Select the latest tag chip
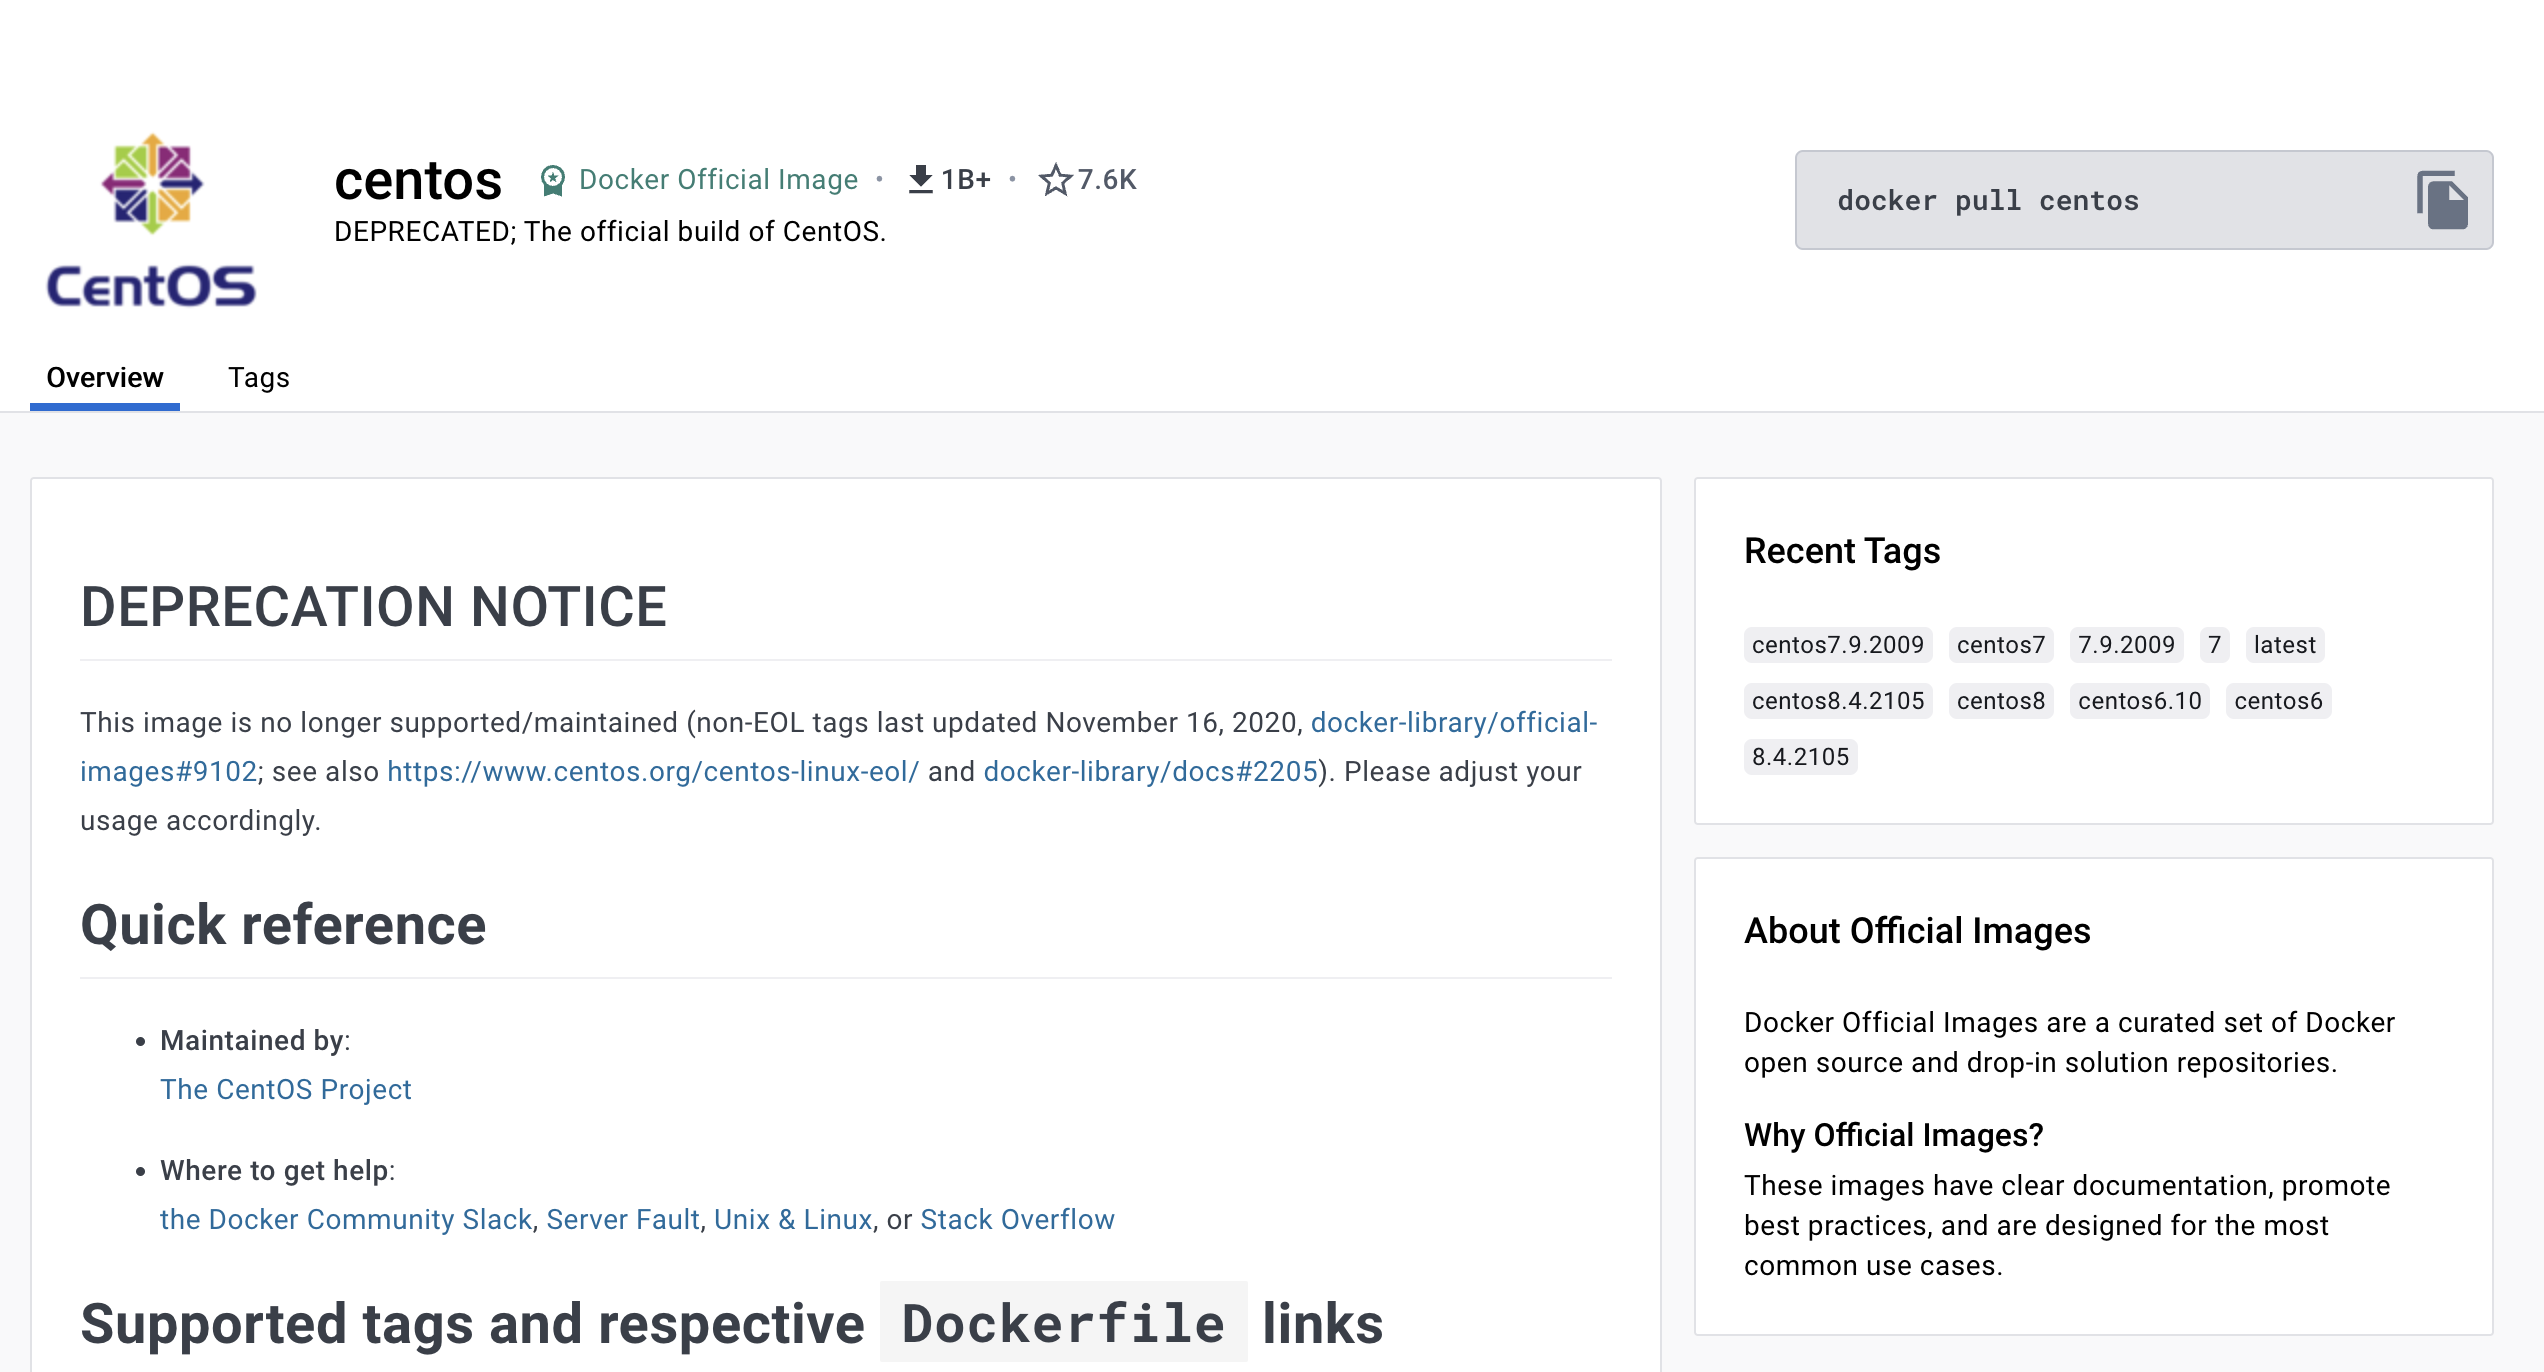Screen dimensions: 2544x1372 (x=2284, y=645)
